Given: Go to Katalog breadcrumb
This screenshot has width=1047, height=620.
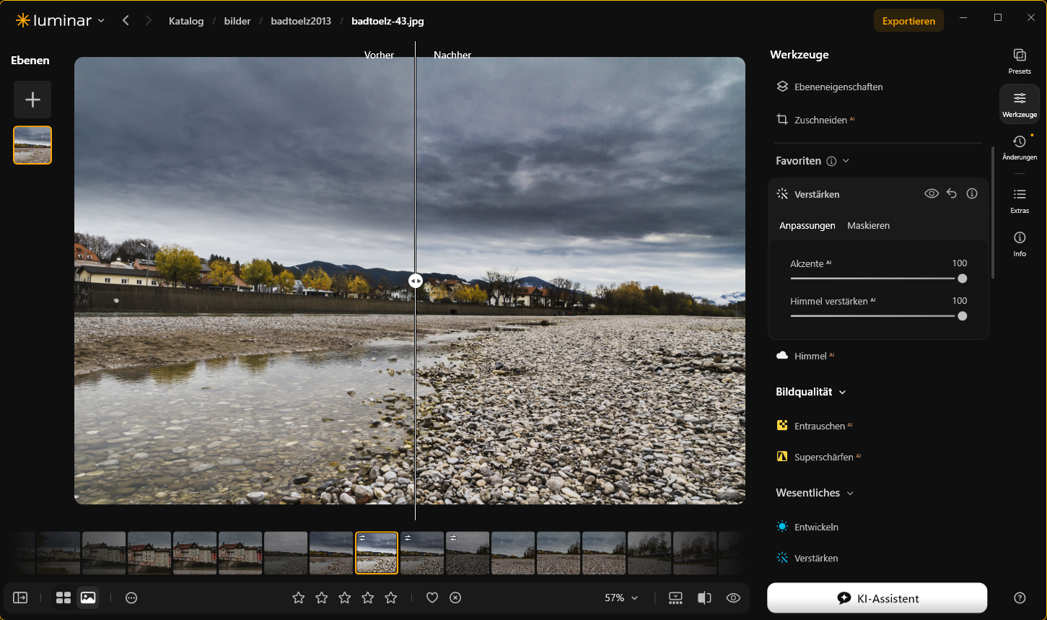Looking at the screenshot, I should coord(186,21).
